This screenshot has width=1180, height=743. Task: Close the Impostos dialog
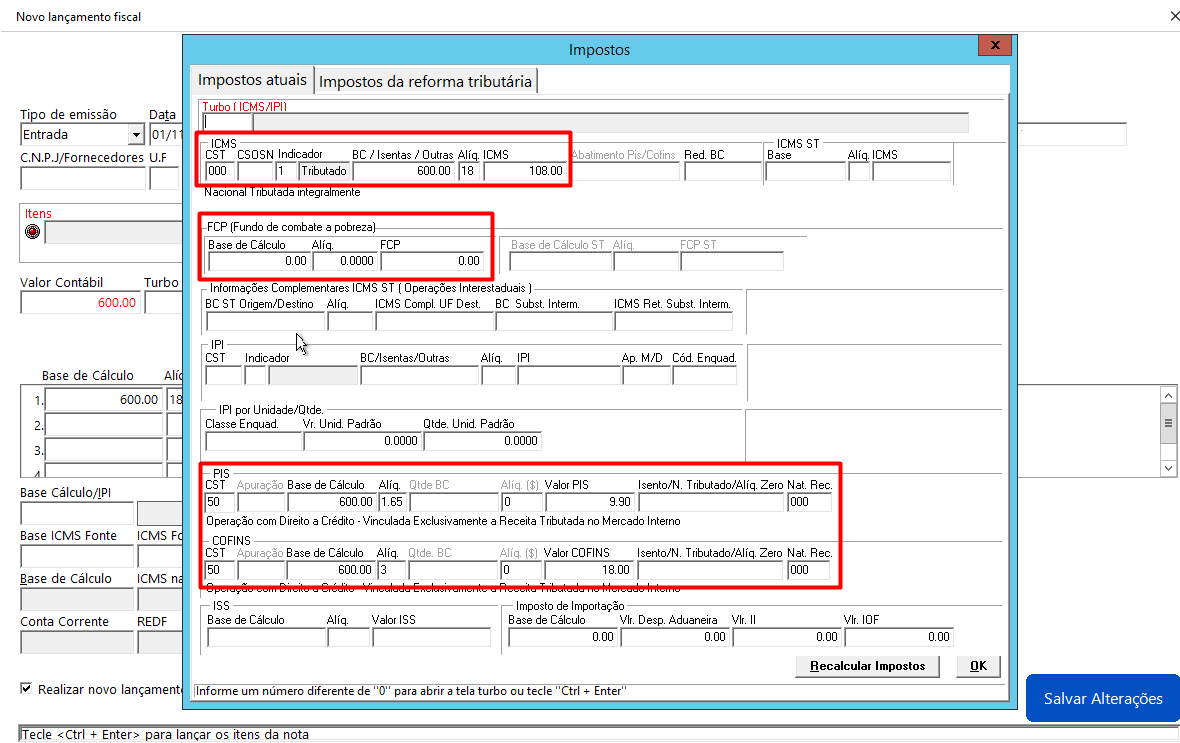click(x=994, y=45)
